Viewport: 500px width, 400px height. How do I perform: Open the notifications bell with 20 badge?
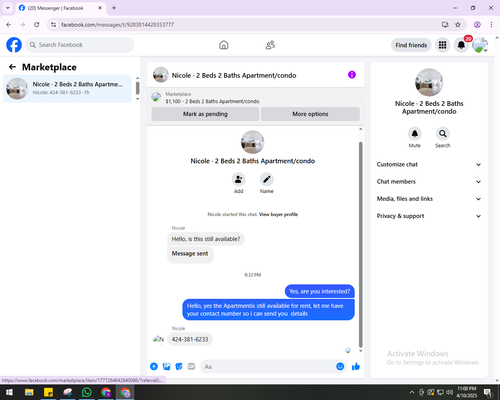[461, 45]
